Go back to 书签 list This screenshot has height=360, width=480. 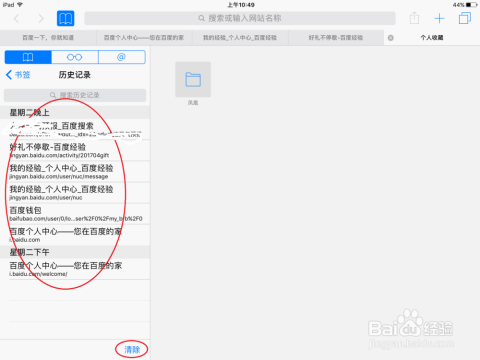click(x=18, y=75)
